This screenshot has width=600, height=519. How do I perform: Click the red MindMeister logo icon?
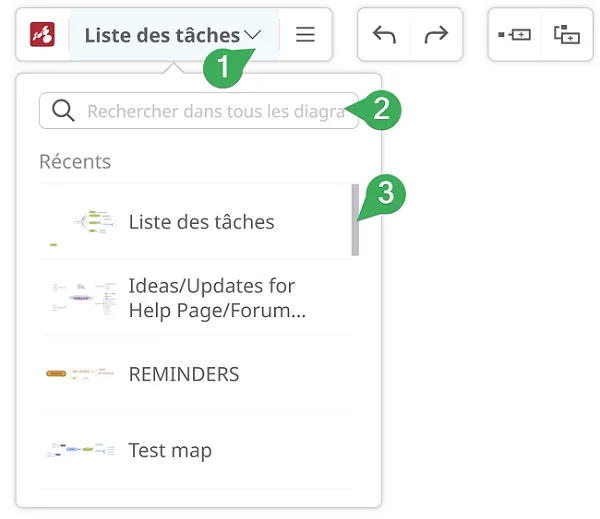42,34
